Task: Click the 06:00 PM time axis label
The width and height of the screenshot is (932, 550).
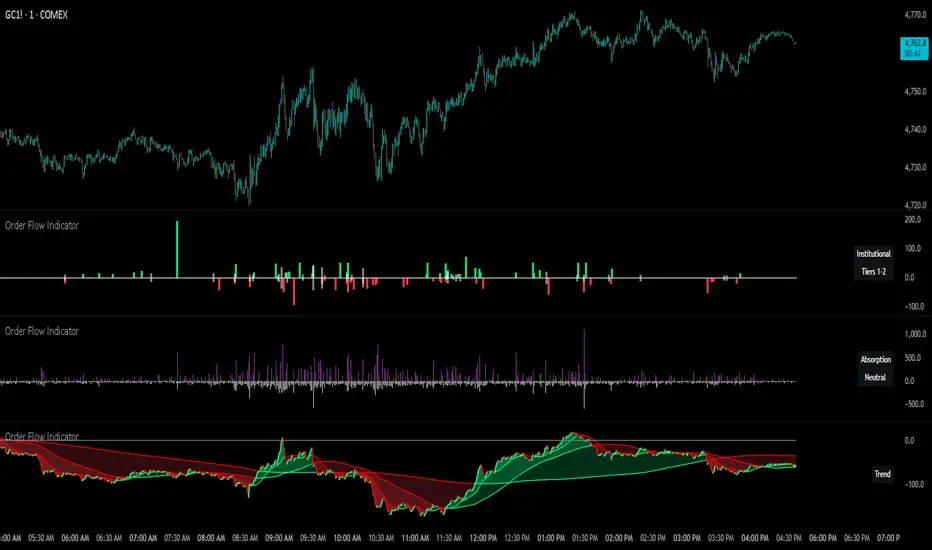Action: click(823, 538)
